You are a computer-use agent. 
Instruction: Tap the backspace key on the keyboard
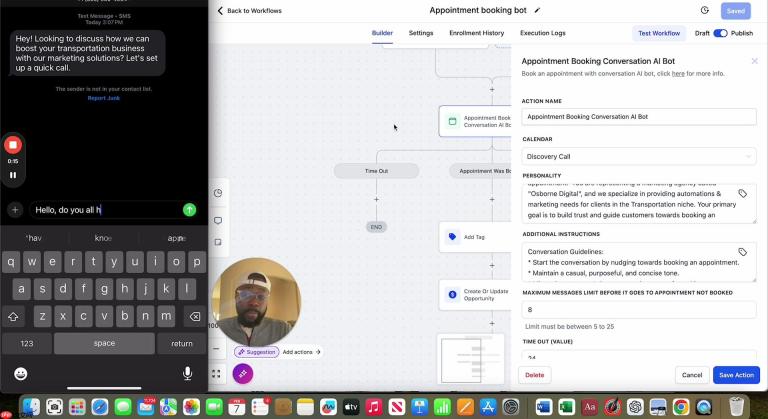[x=194, y=317]
